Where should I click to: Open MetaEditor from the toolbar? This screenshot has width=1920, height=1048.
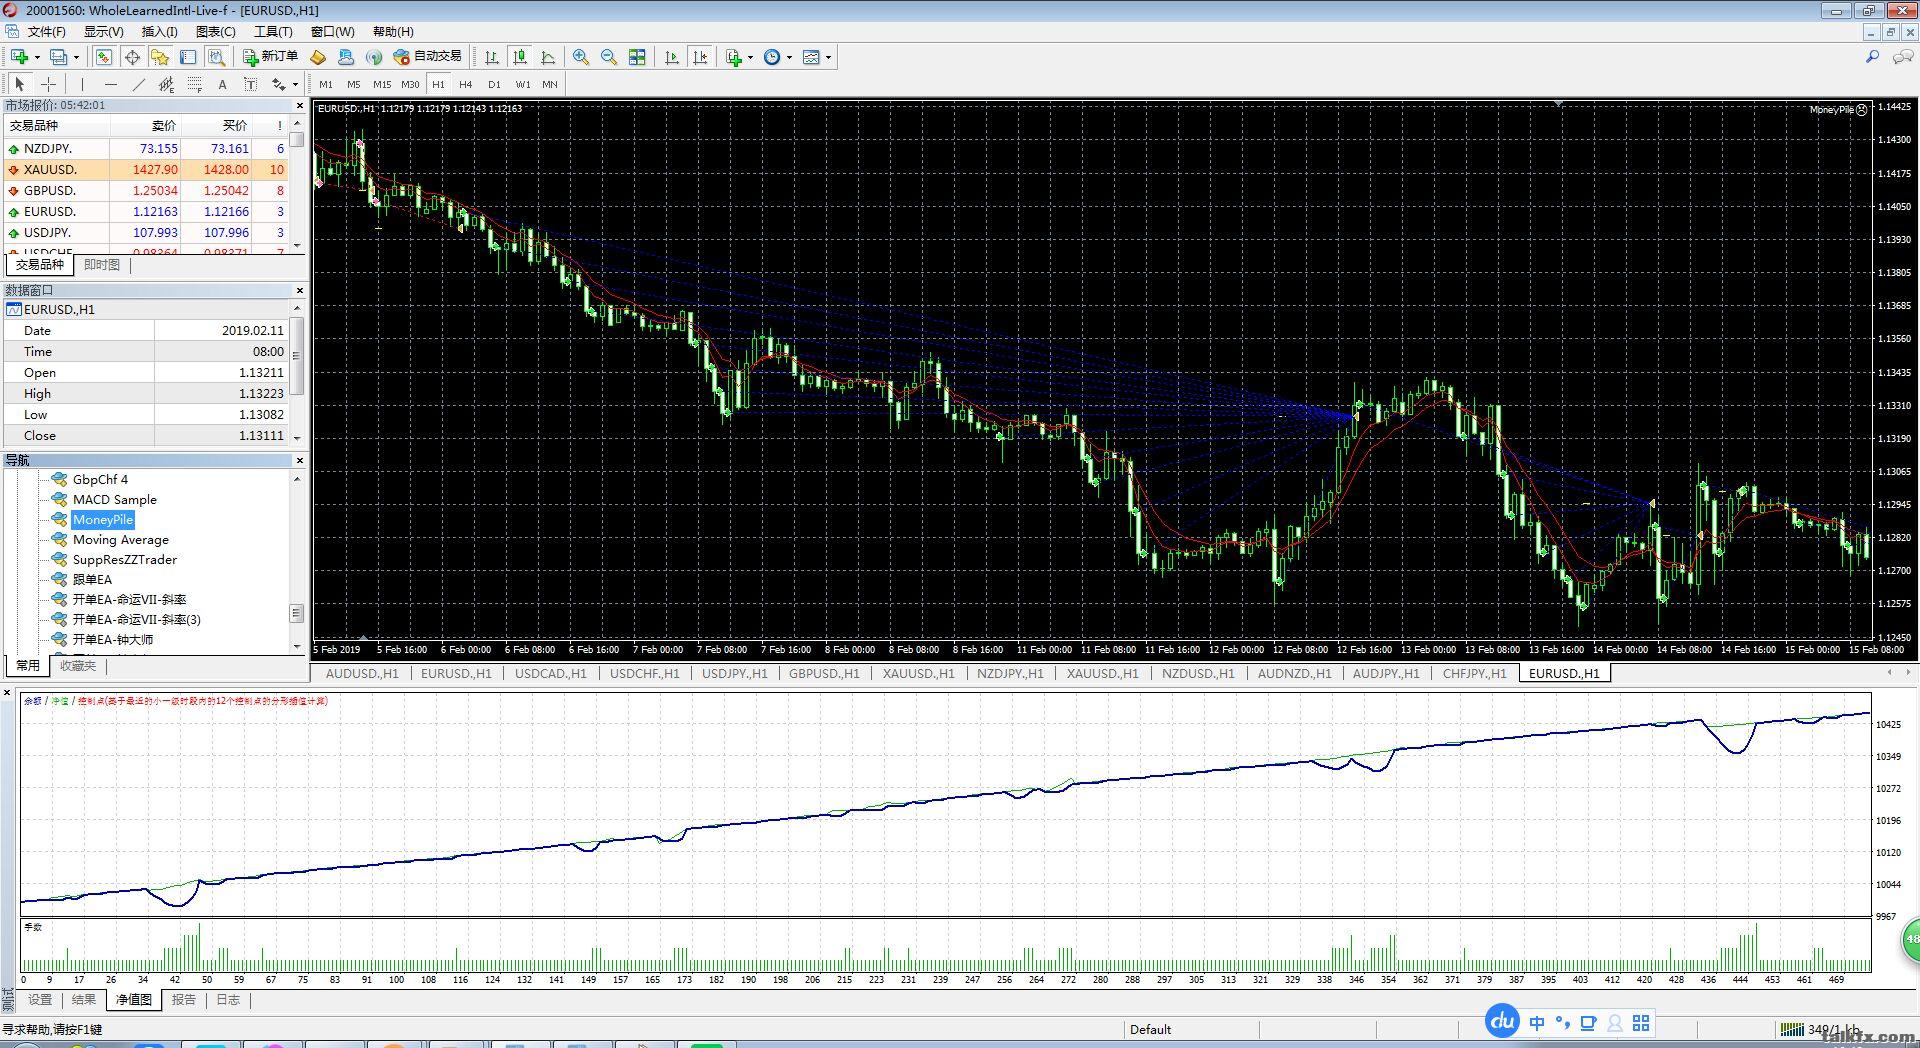coord(318,57)
